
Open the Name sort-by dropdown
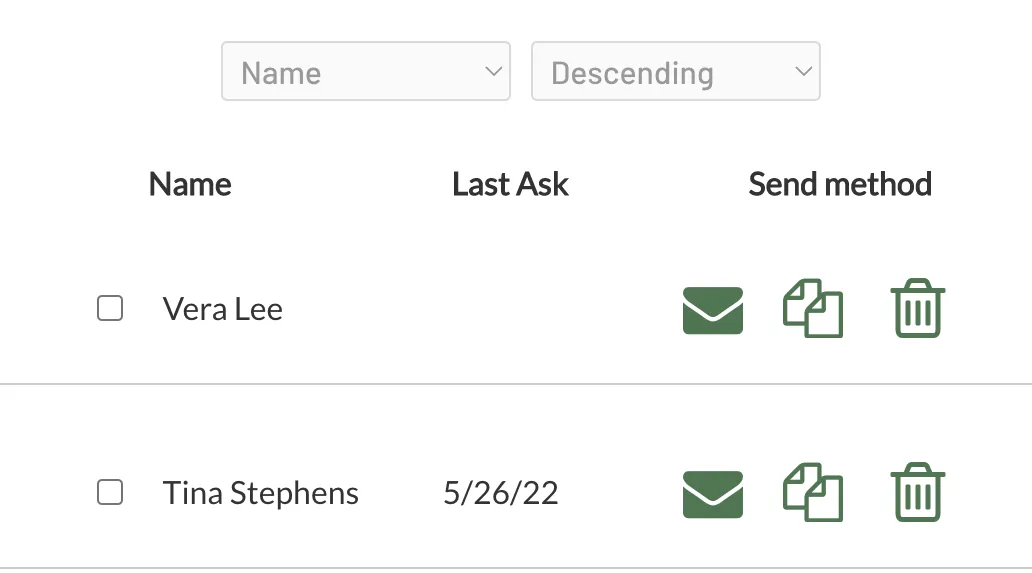(x=366, y=71)
